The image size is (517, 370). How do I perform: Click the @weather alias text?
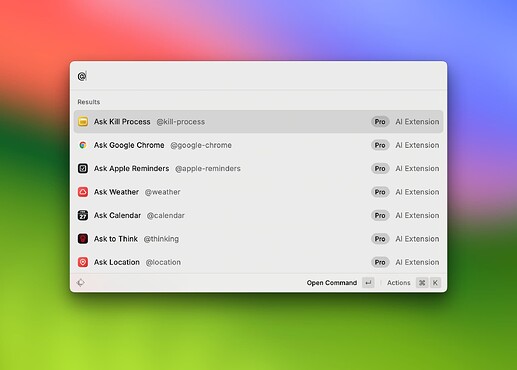(162, 192)
